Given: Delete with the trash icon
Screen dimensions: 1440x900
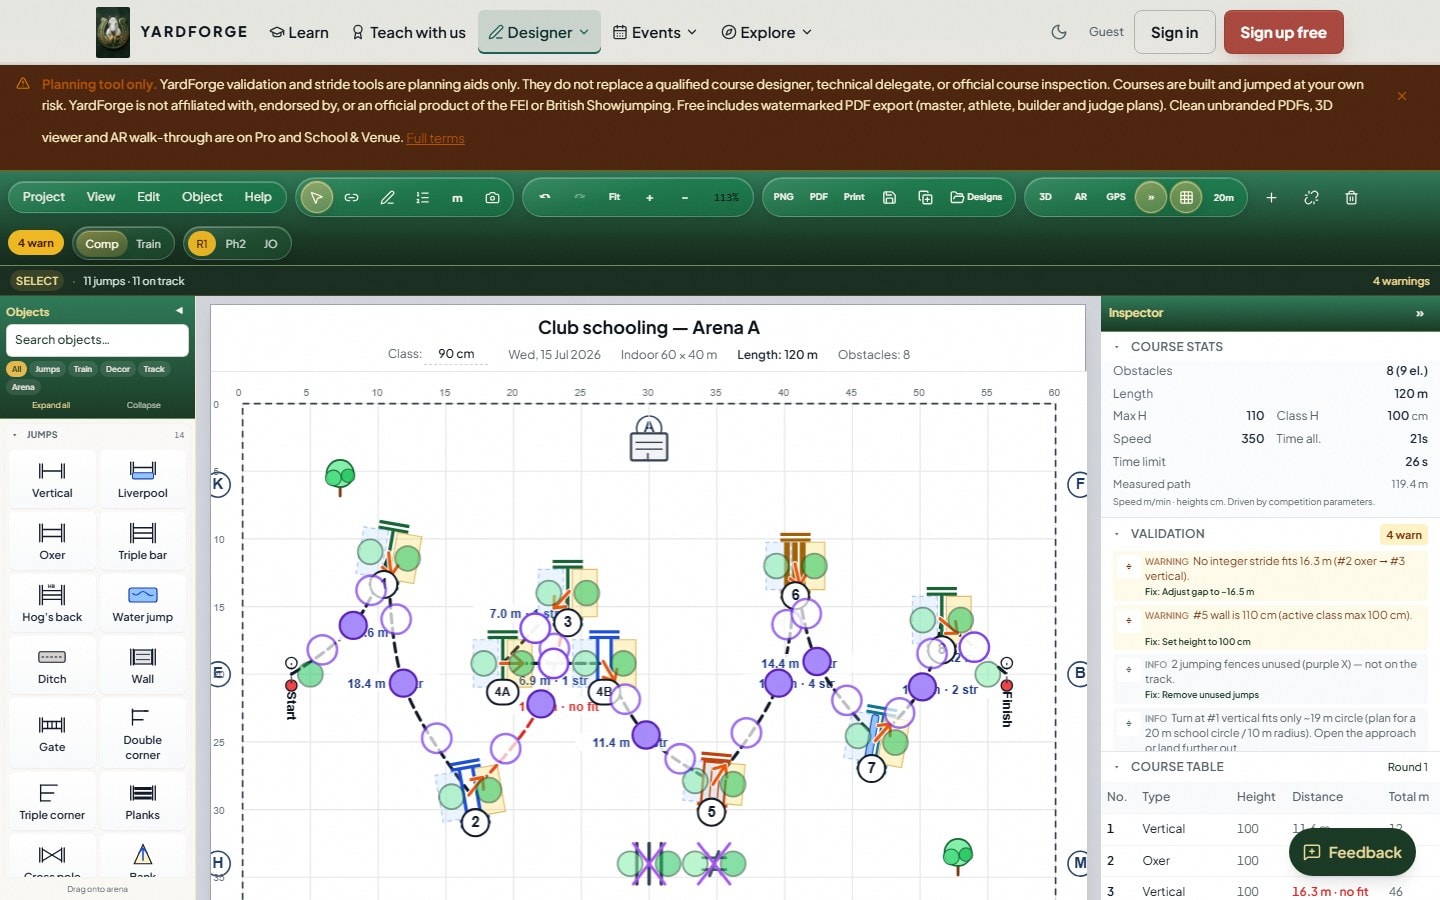Looking at the screenshot, I should tap(1351, 197).
